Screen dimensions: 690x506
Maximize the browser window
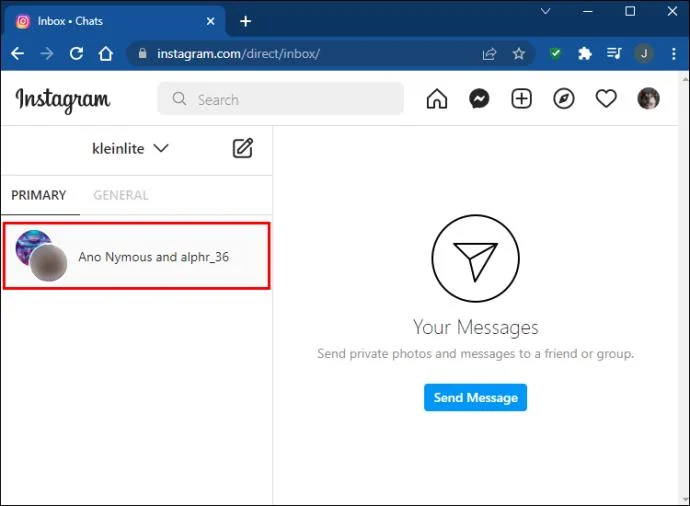tap(630, 11)
